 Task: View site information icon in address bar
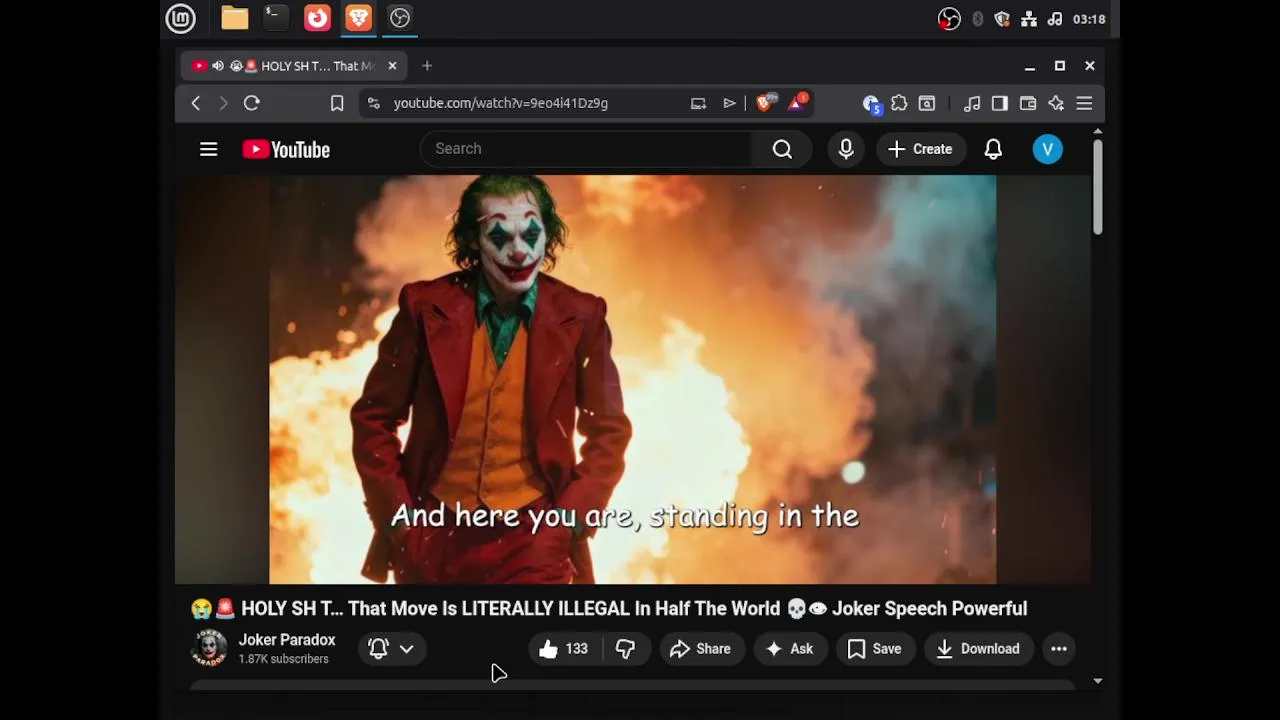[373, 103]
